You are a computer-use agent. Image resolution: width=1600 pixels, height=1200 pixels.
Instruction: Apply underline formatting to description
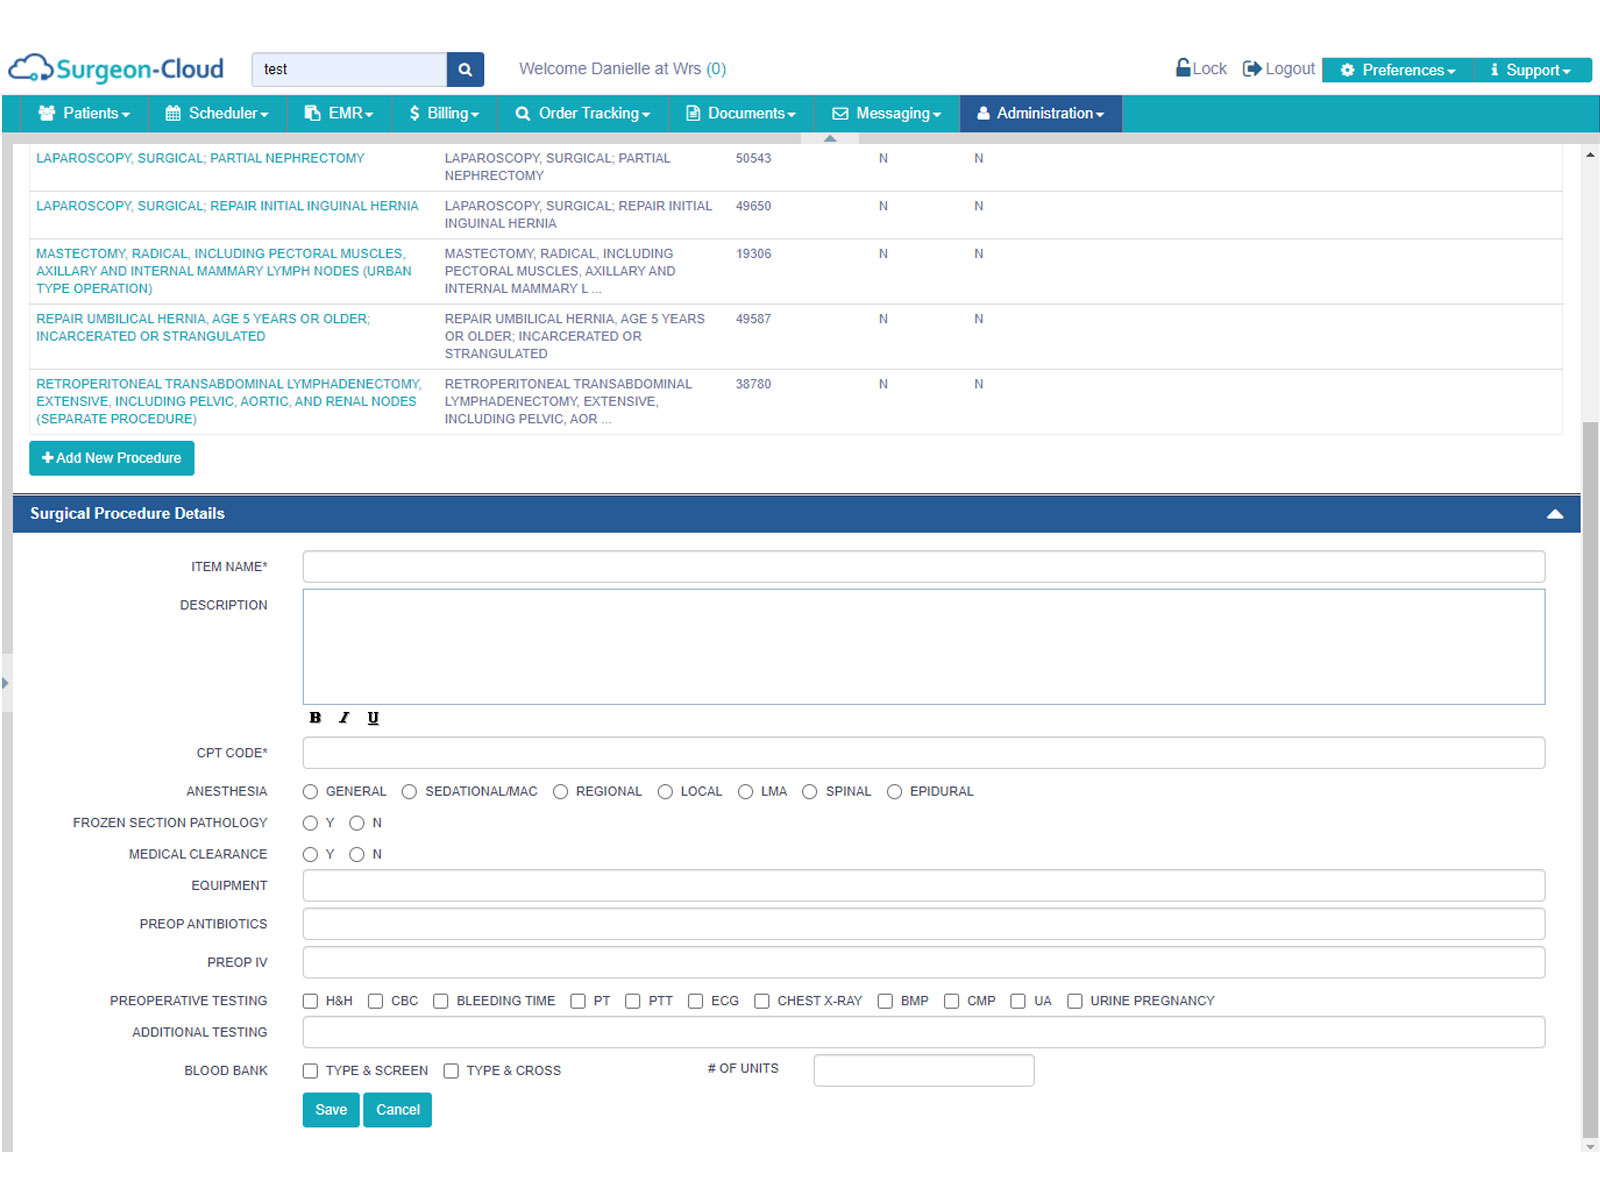point(373,717)
